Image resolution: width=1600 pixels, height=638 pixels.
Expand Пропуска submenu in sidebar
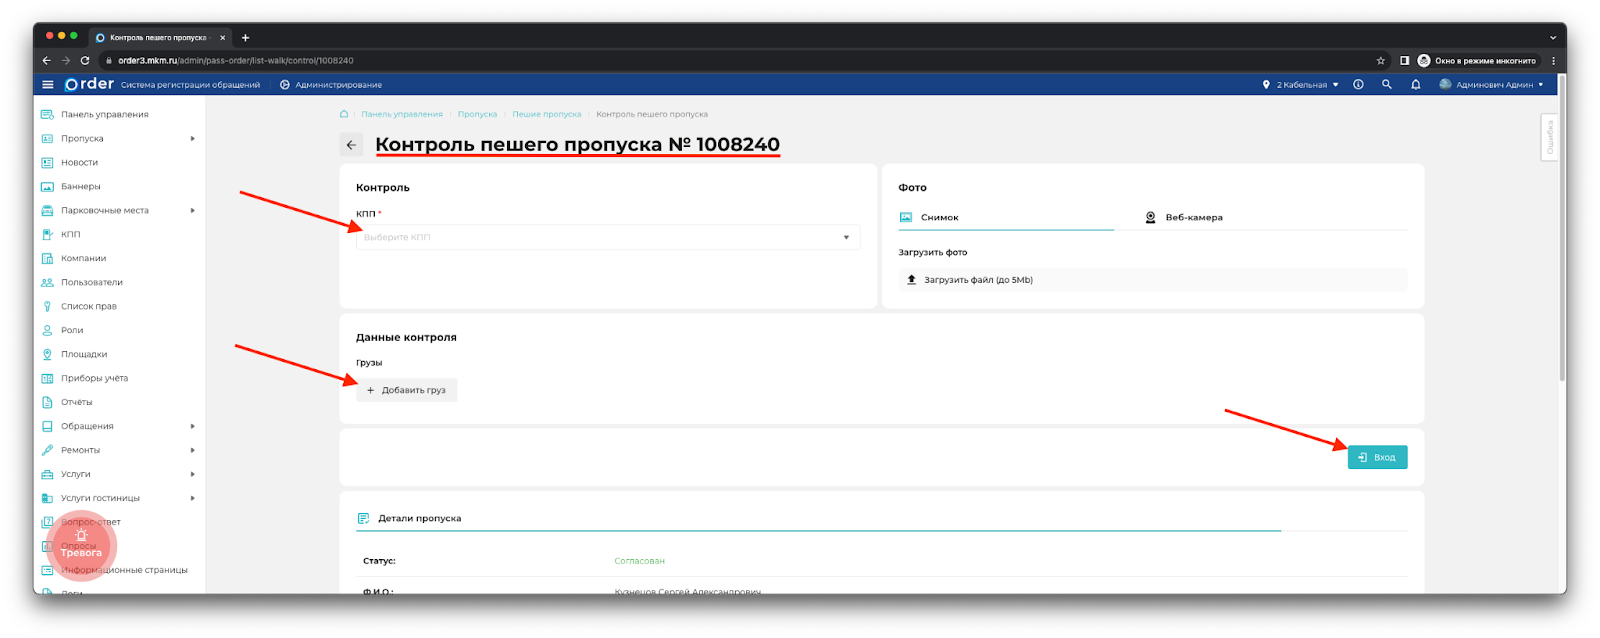click(x=118, y=139)
